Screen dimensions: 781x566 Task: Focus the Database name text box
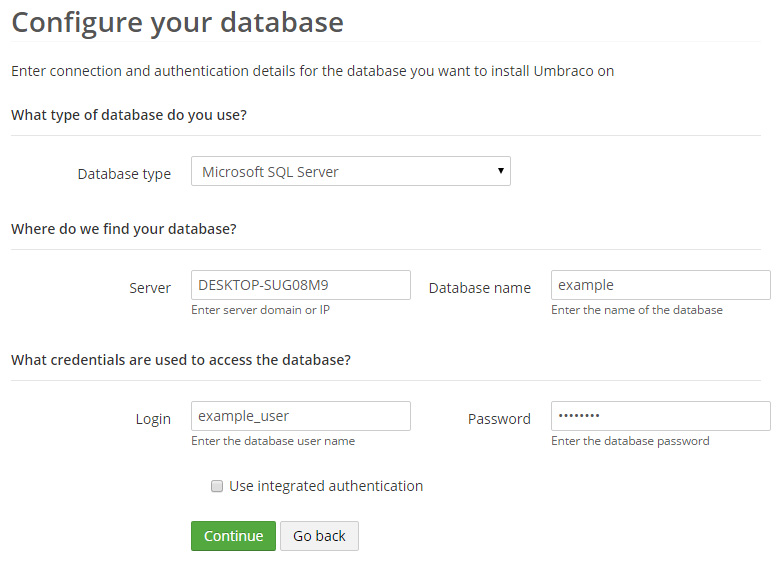660,285
